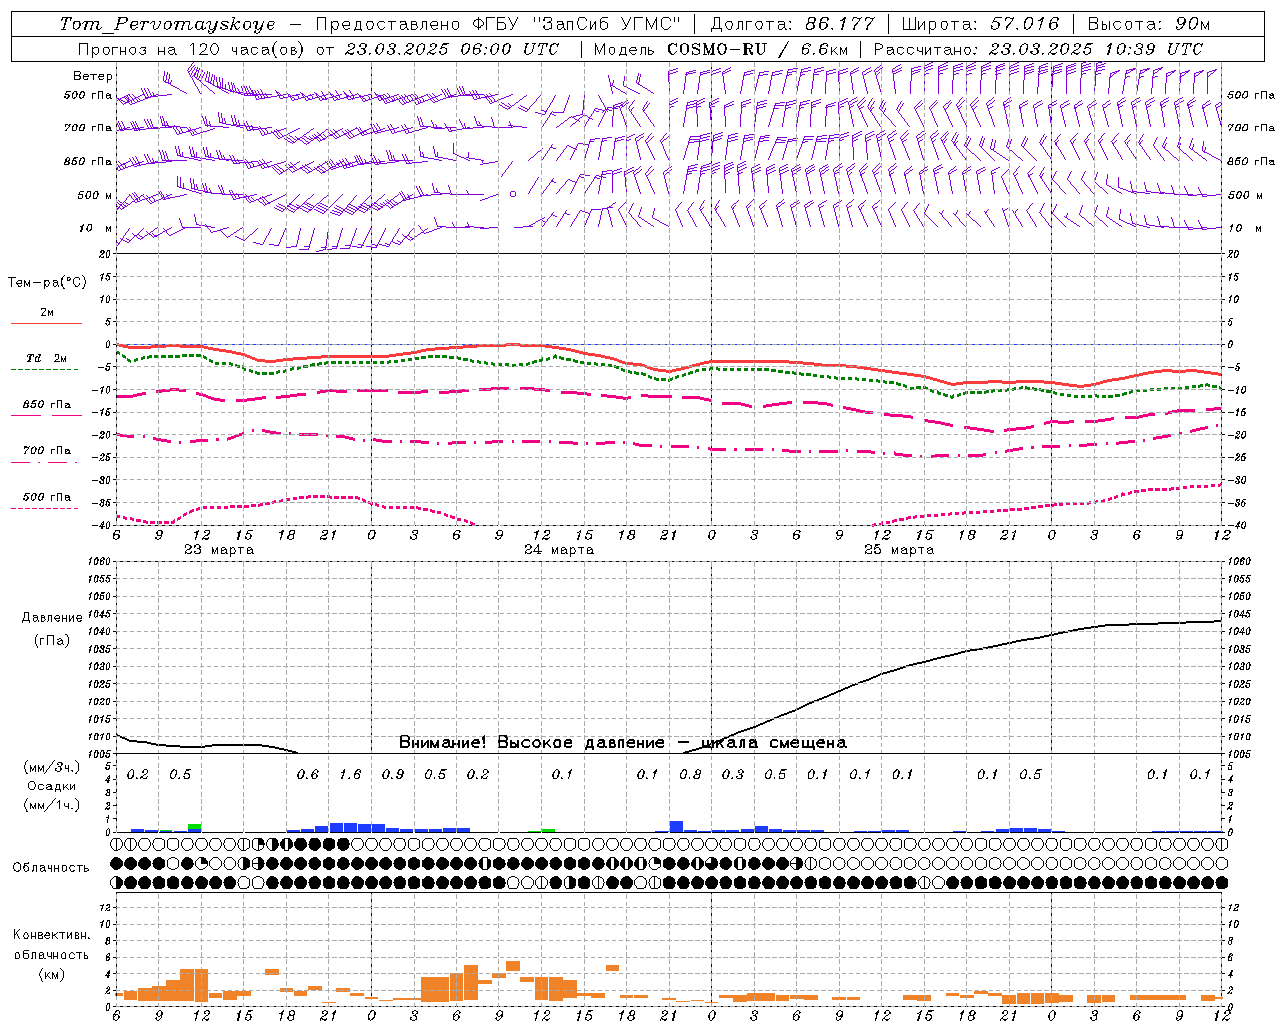This screenshot has width=1280, height=1024.
Task: Click the 0.9 precipitation value
Action: click(x=393, y=775)
